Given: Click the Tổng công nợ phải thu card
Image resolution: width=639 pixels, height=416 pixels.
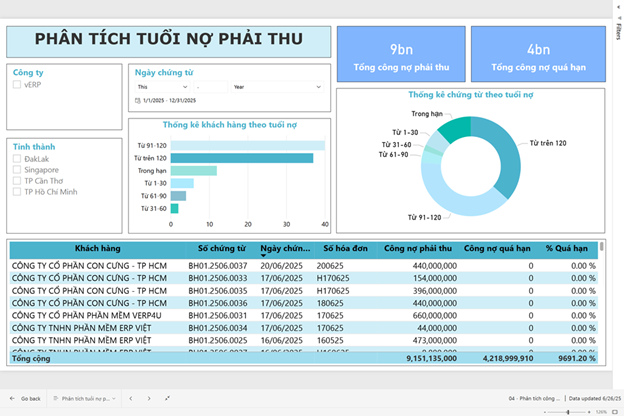Looking at the screenshot, I should point(400,58).
